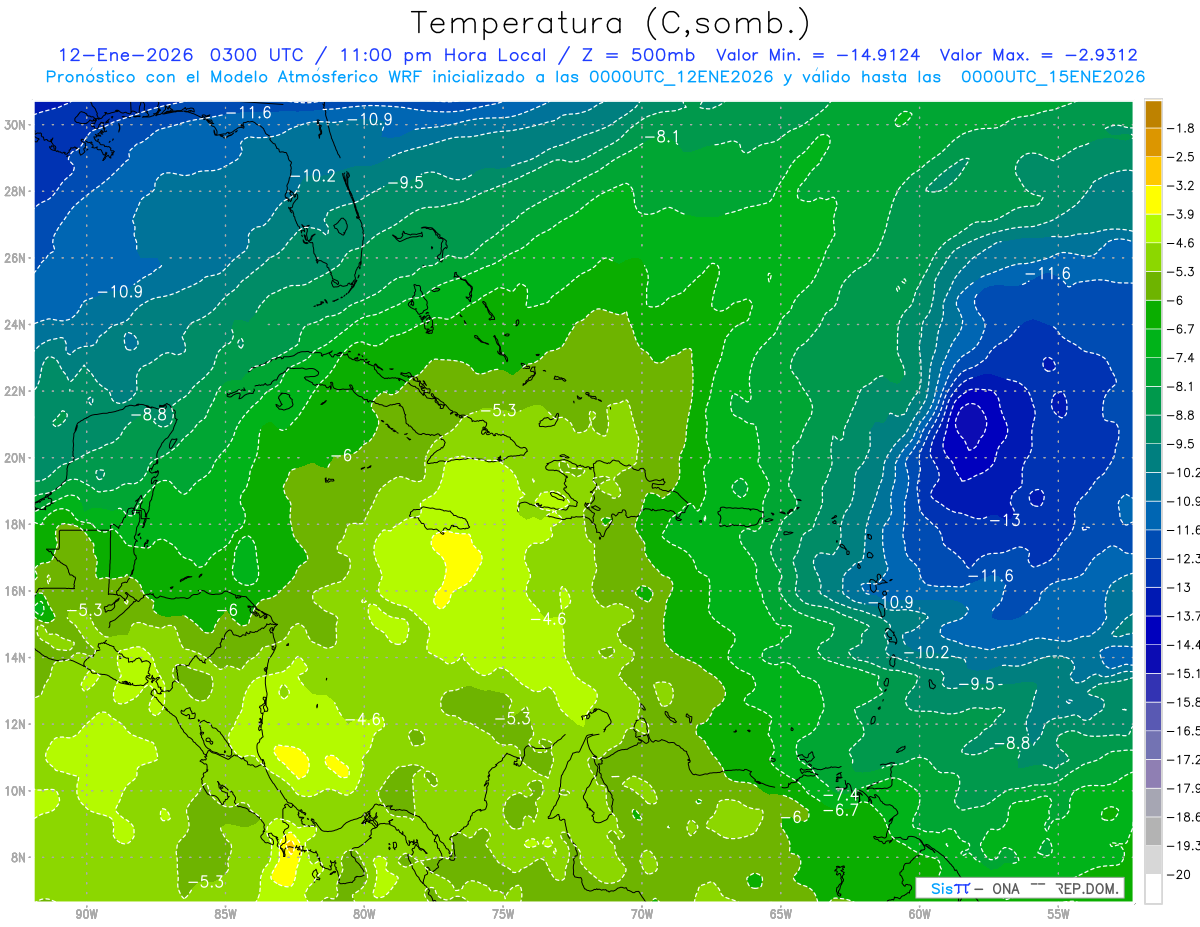Click the '-8.1' contour label on the map
The image size is (1200, 927).
pos(662,136)
